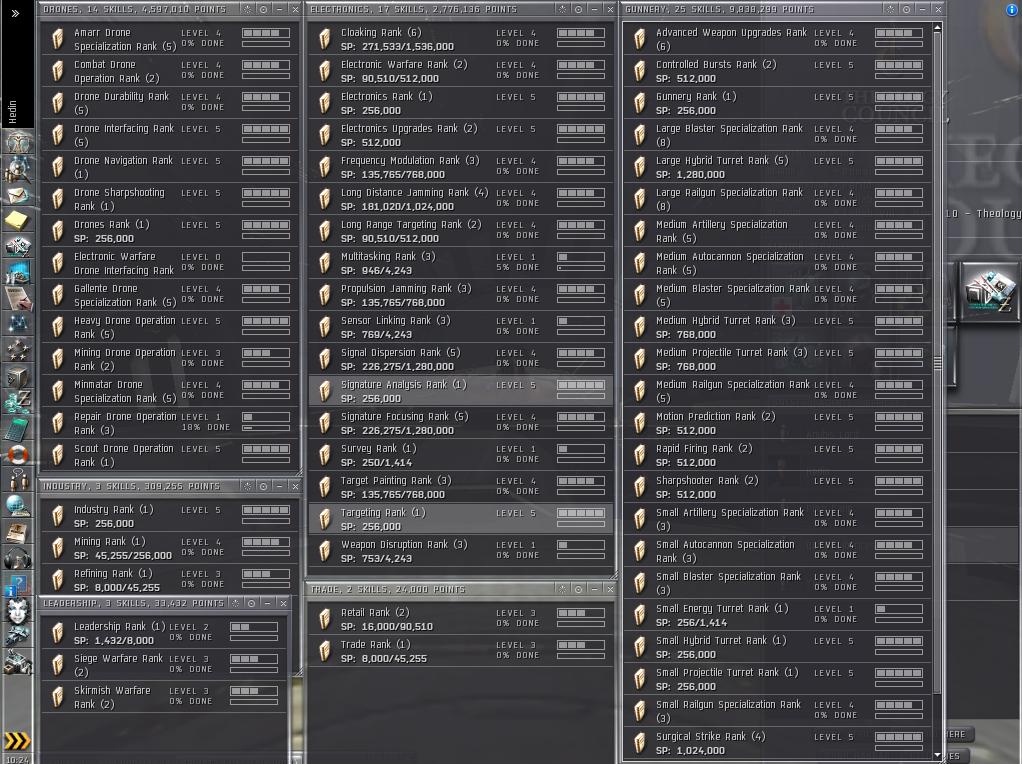Click the blue info icon top right
This screenshot has width=1022, height=764.
tap(1012, 9)
